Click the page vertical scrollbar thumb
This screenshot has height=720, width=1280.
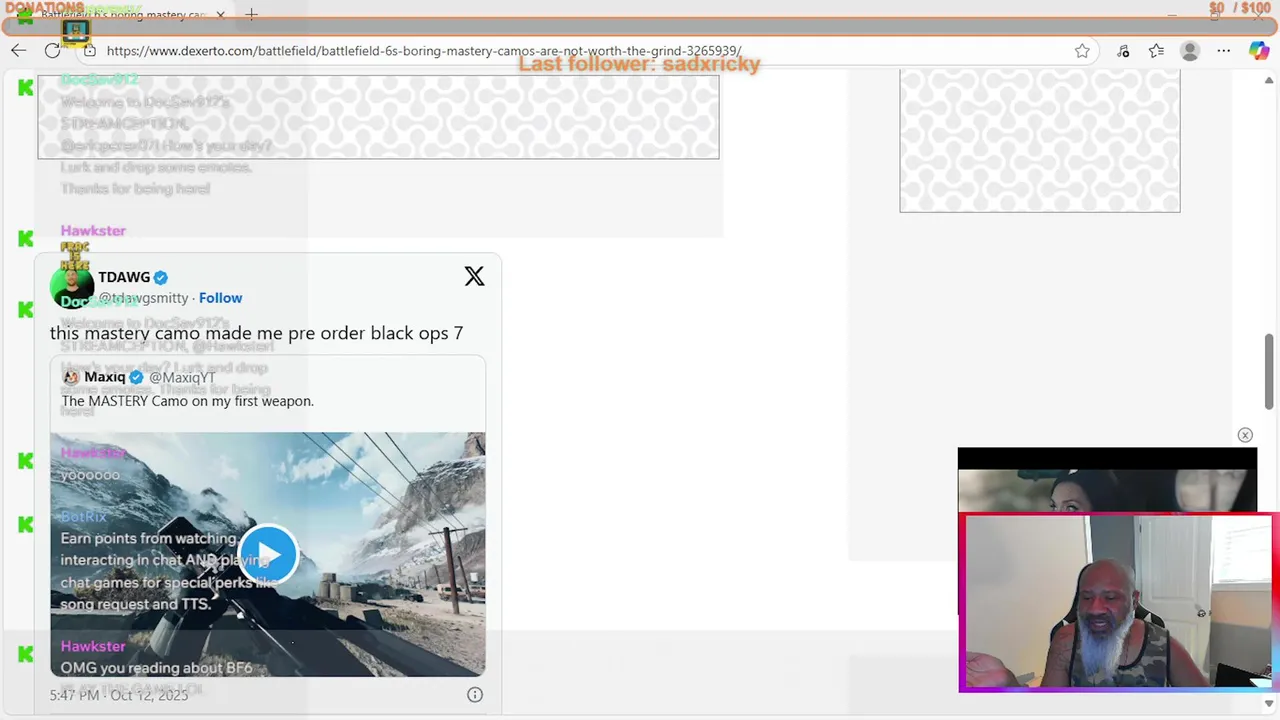(x=1269, y=371)
